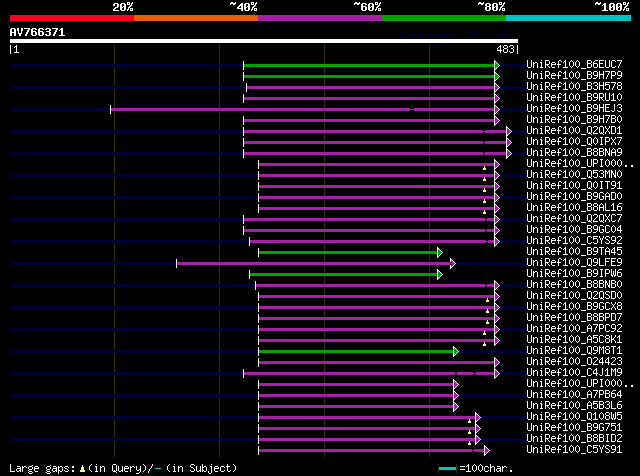Select the UniRef100_Q2QXC7 label
Image resolution: width=640 pixels, height=476 pixels.
tap(574, 219)
